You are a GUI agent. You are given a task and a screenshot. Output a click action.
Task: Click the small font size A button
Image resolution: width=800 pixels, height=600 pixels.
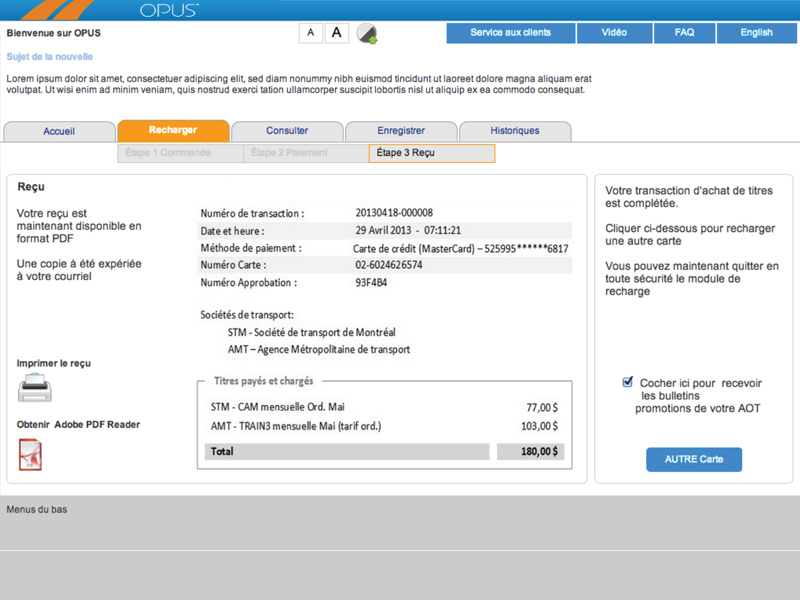[x=311, y=33]
